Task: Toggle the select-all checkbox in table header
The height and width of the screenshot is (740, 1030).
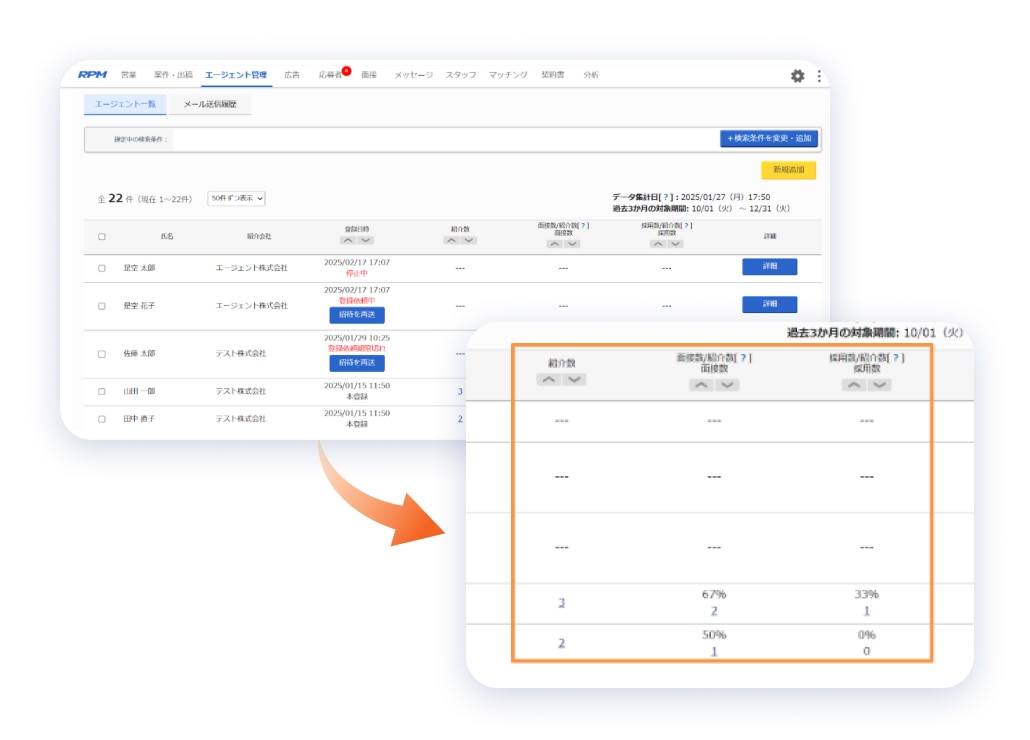Action: tap(101, 237)
